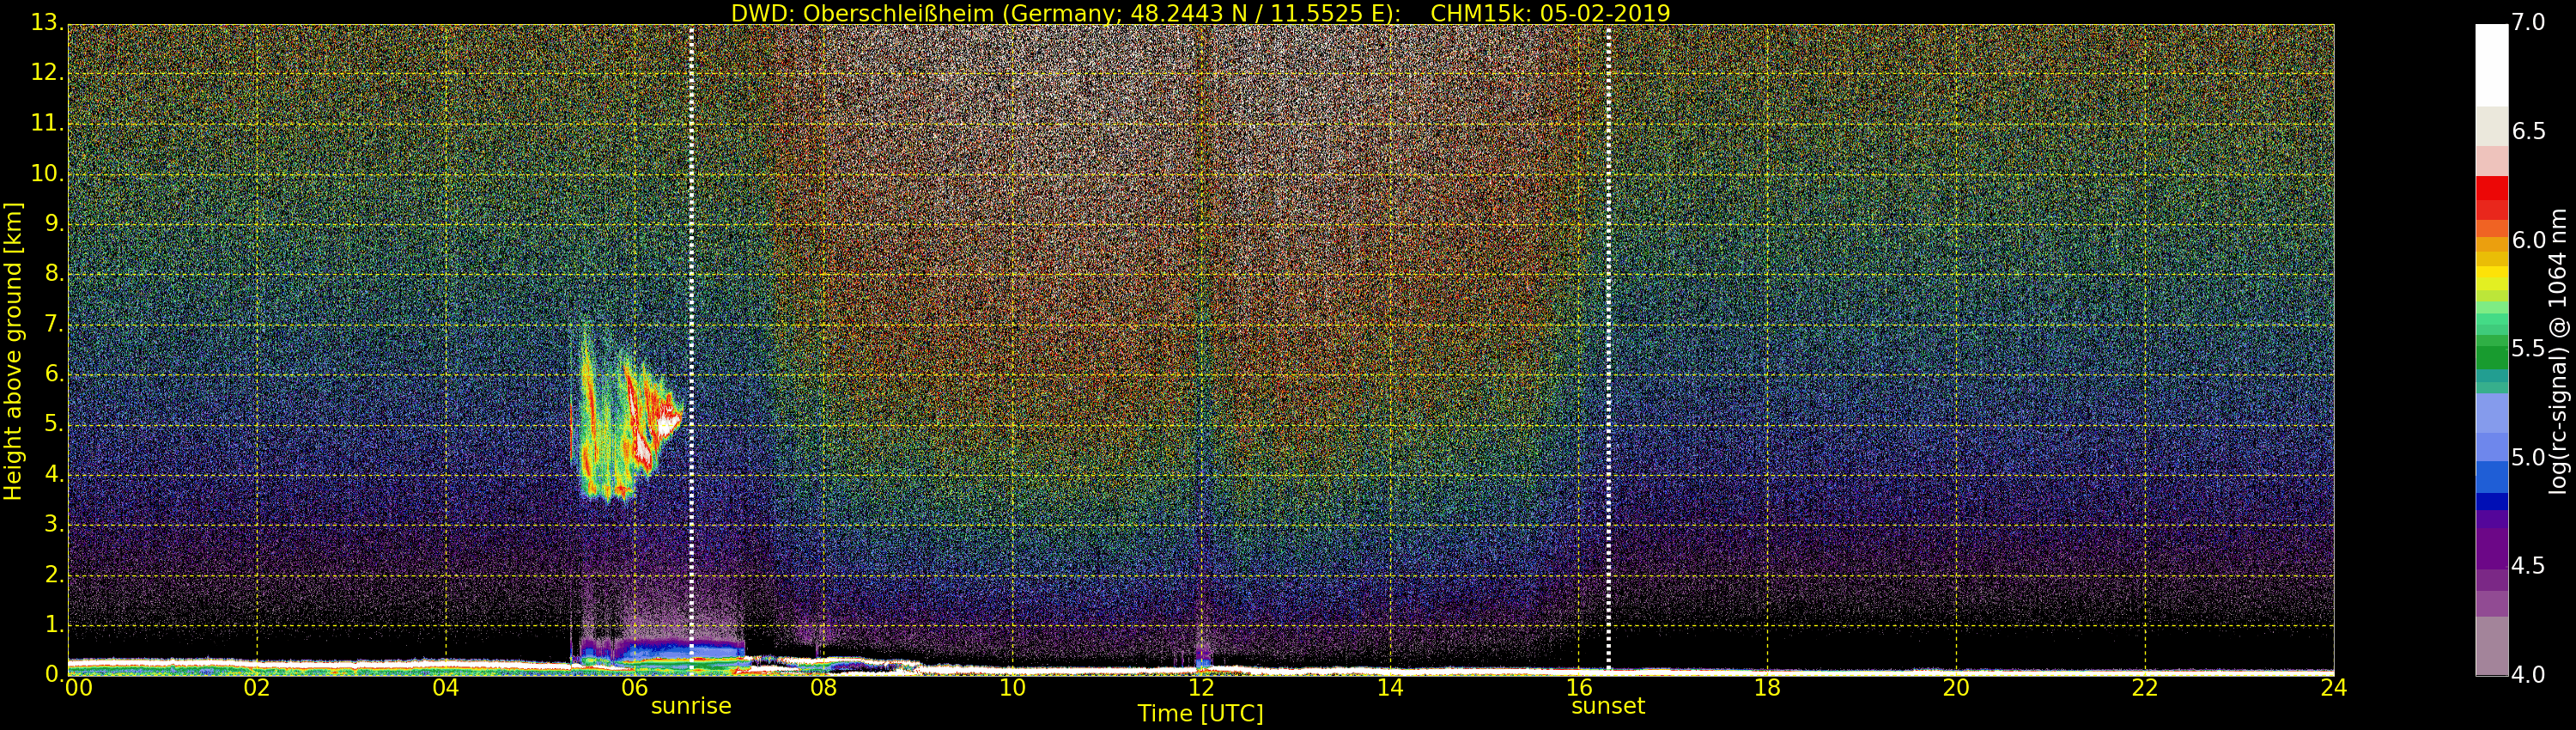Click the 'Time [UTC]' axis label

tap(1200, 714)
